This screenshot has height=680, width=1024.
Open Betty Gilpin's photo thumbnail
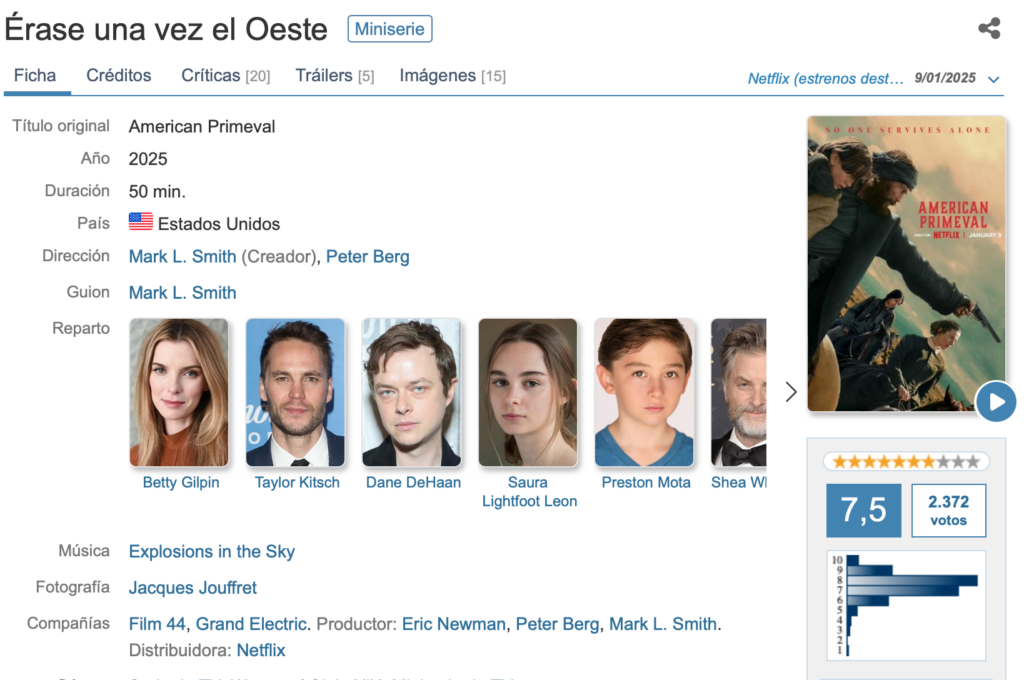(x=180, y=392)
